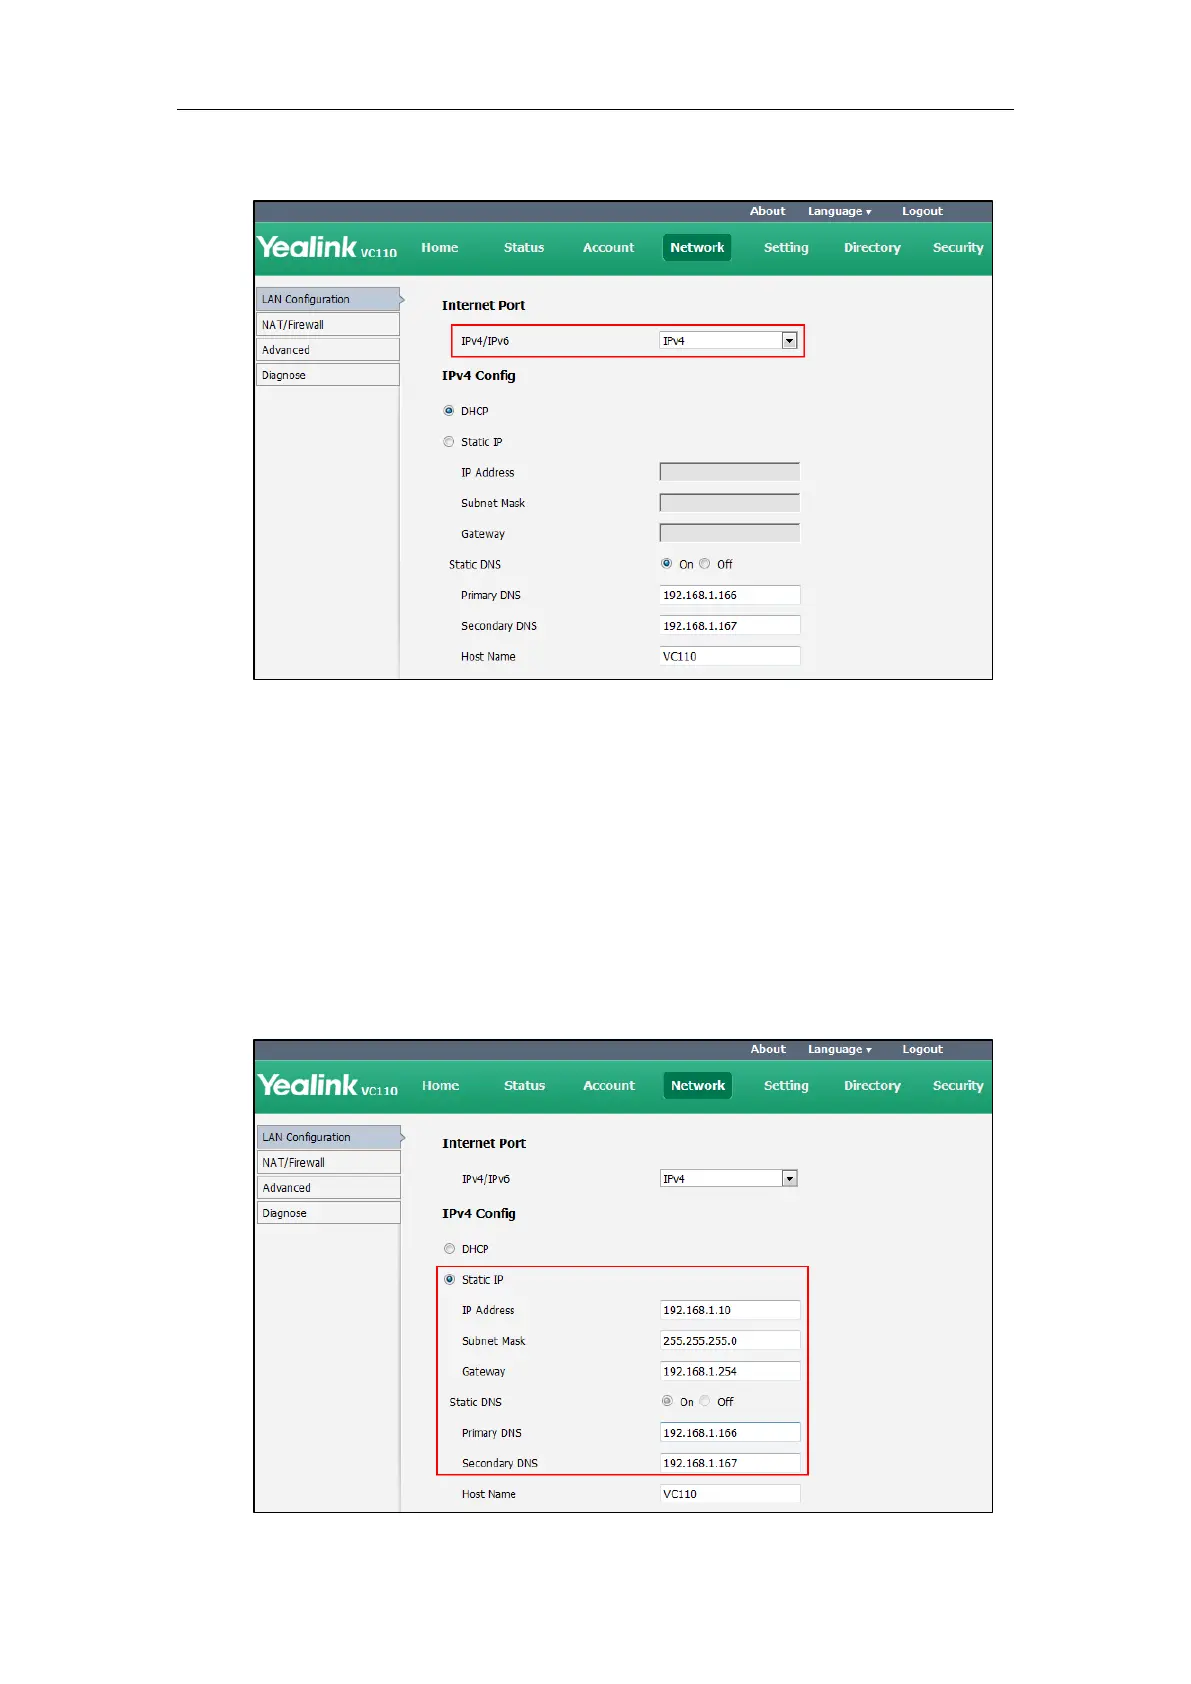1191x1684 pixels.
Task: Select Advanced in bottom sidebar
Action: (x=329, y=1187)
